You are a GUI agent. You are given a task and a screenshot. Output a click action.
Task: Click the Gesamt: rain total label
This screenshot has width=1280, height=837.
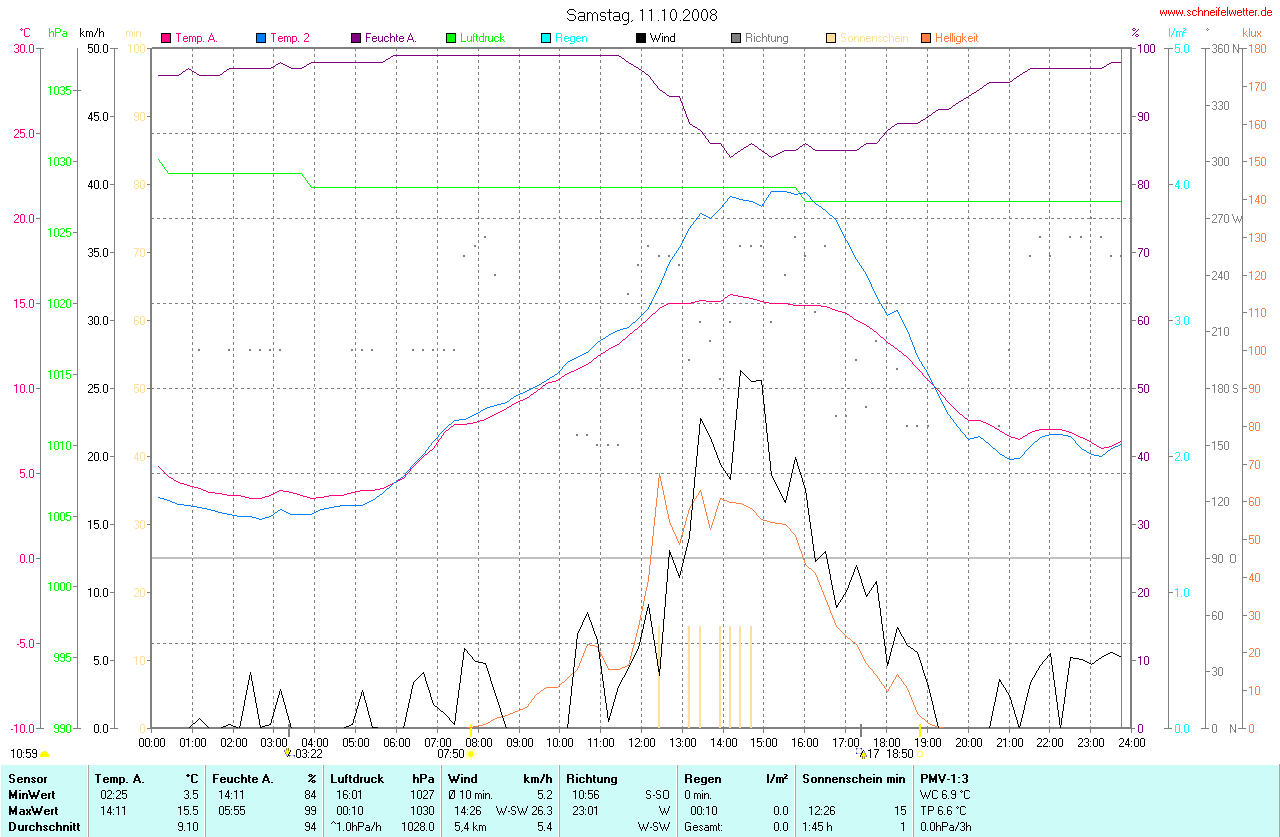pos(704,827)
